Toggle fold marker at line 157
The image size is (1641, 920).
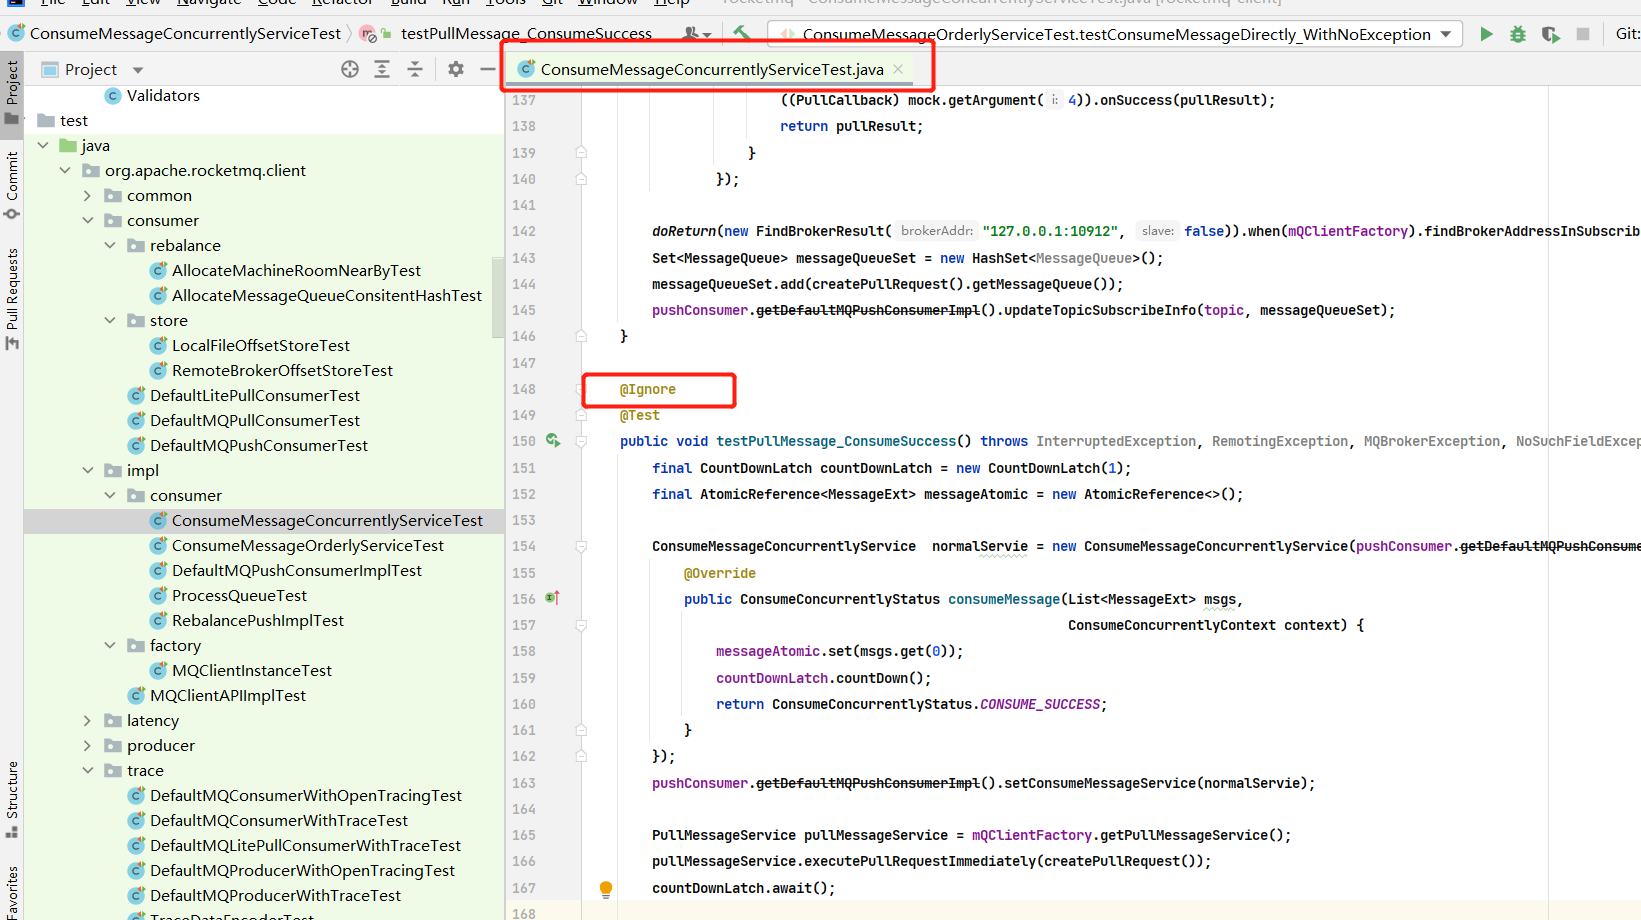581,625
